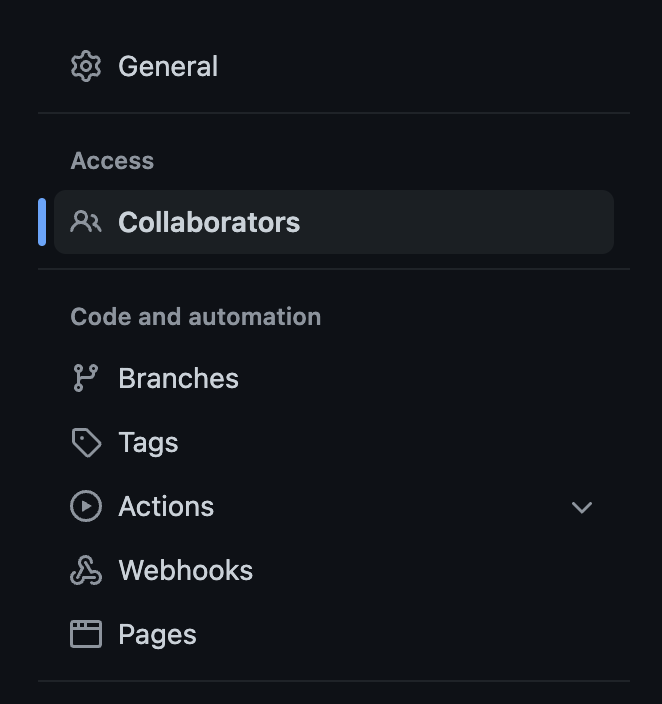The image size is (662, 704).
Task: Click the Access section heading
Action: (x=112, y=161)
